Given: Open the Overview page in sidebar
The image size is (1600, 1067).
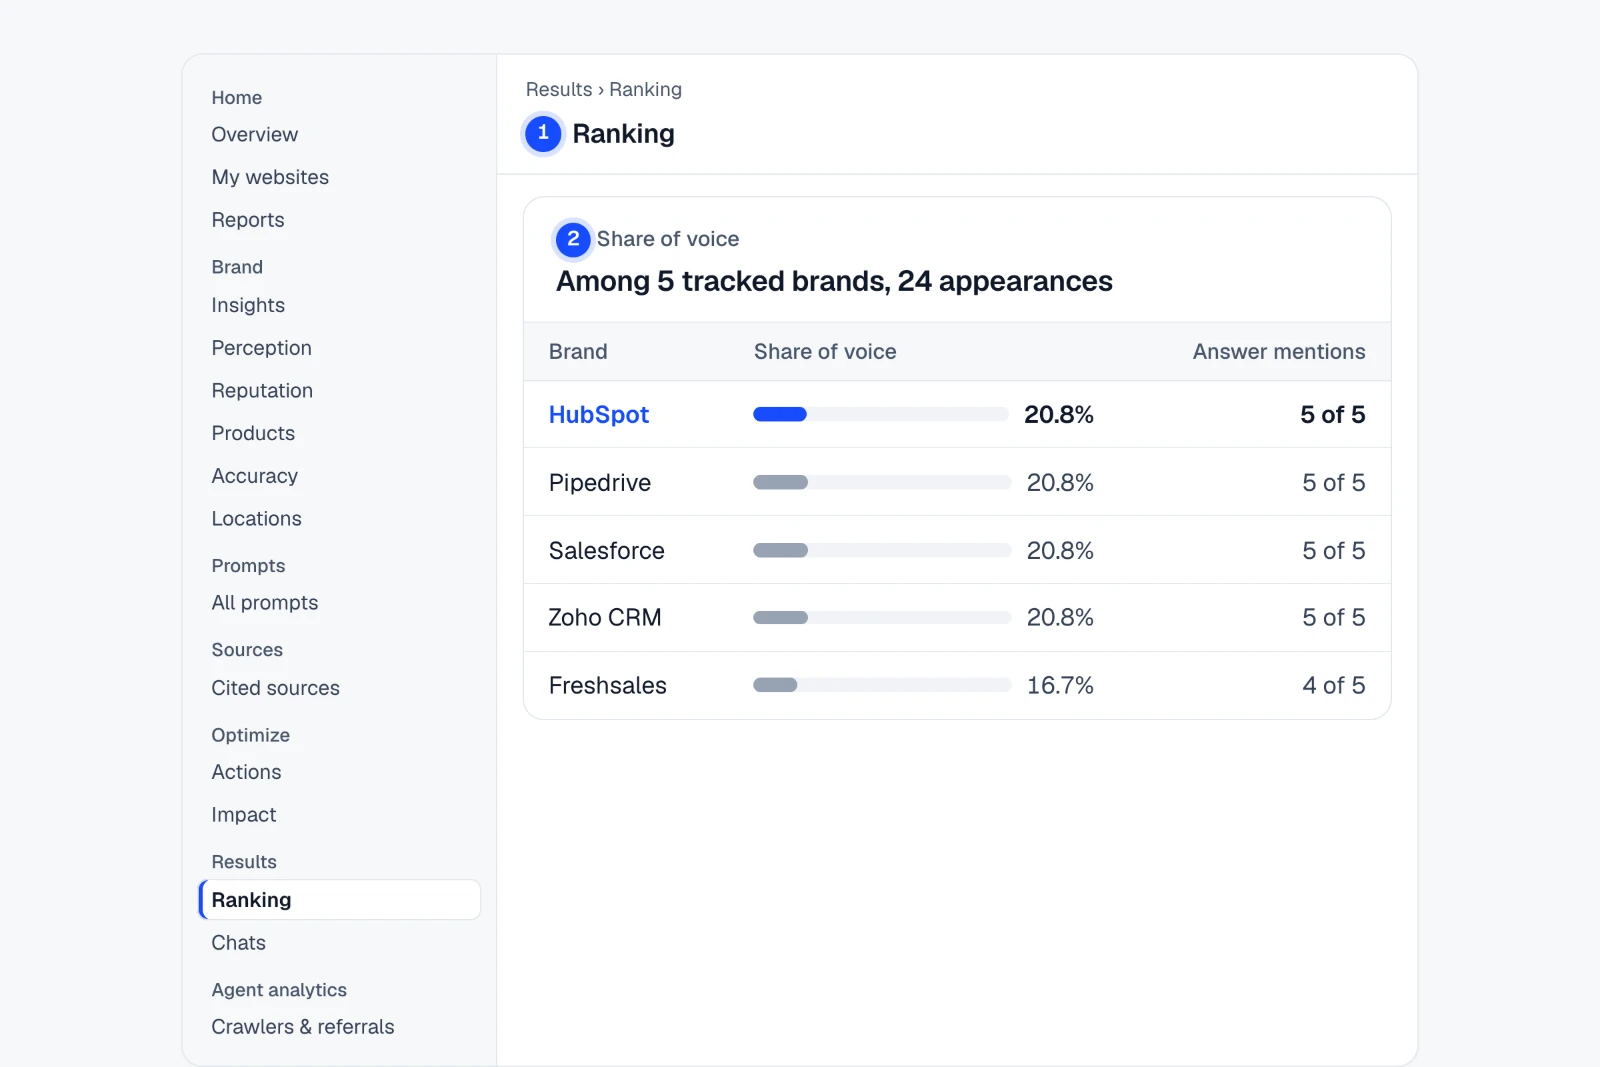Looking at the screenshot, I should [254, 135].
